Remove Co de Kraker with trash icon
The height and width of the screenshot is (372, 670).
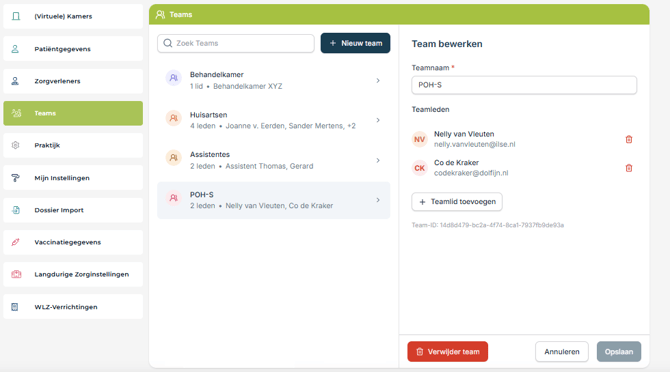(629, 168)
